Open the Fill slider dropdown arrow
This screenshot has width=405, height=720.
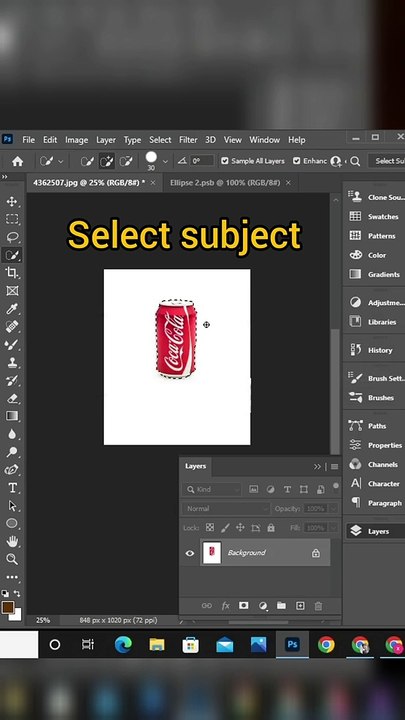pos(333,528)
